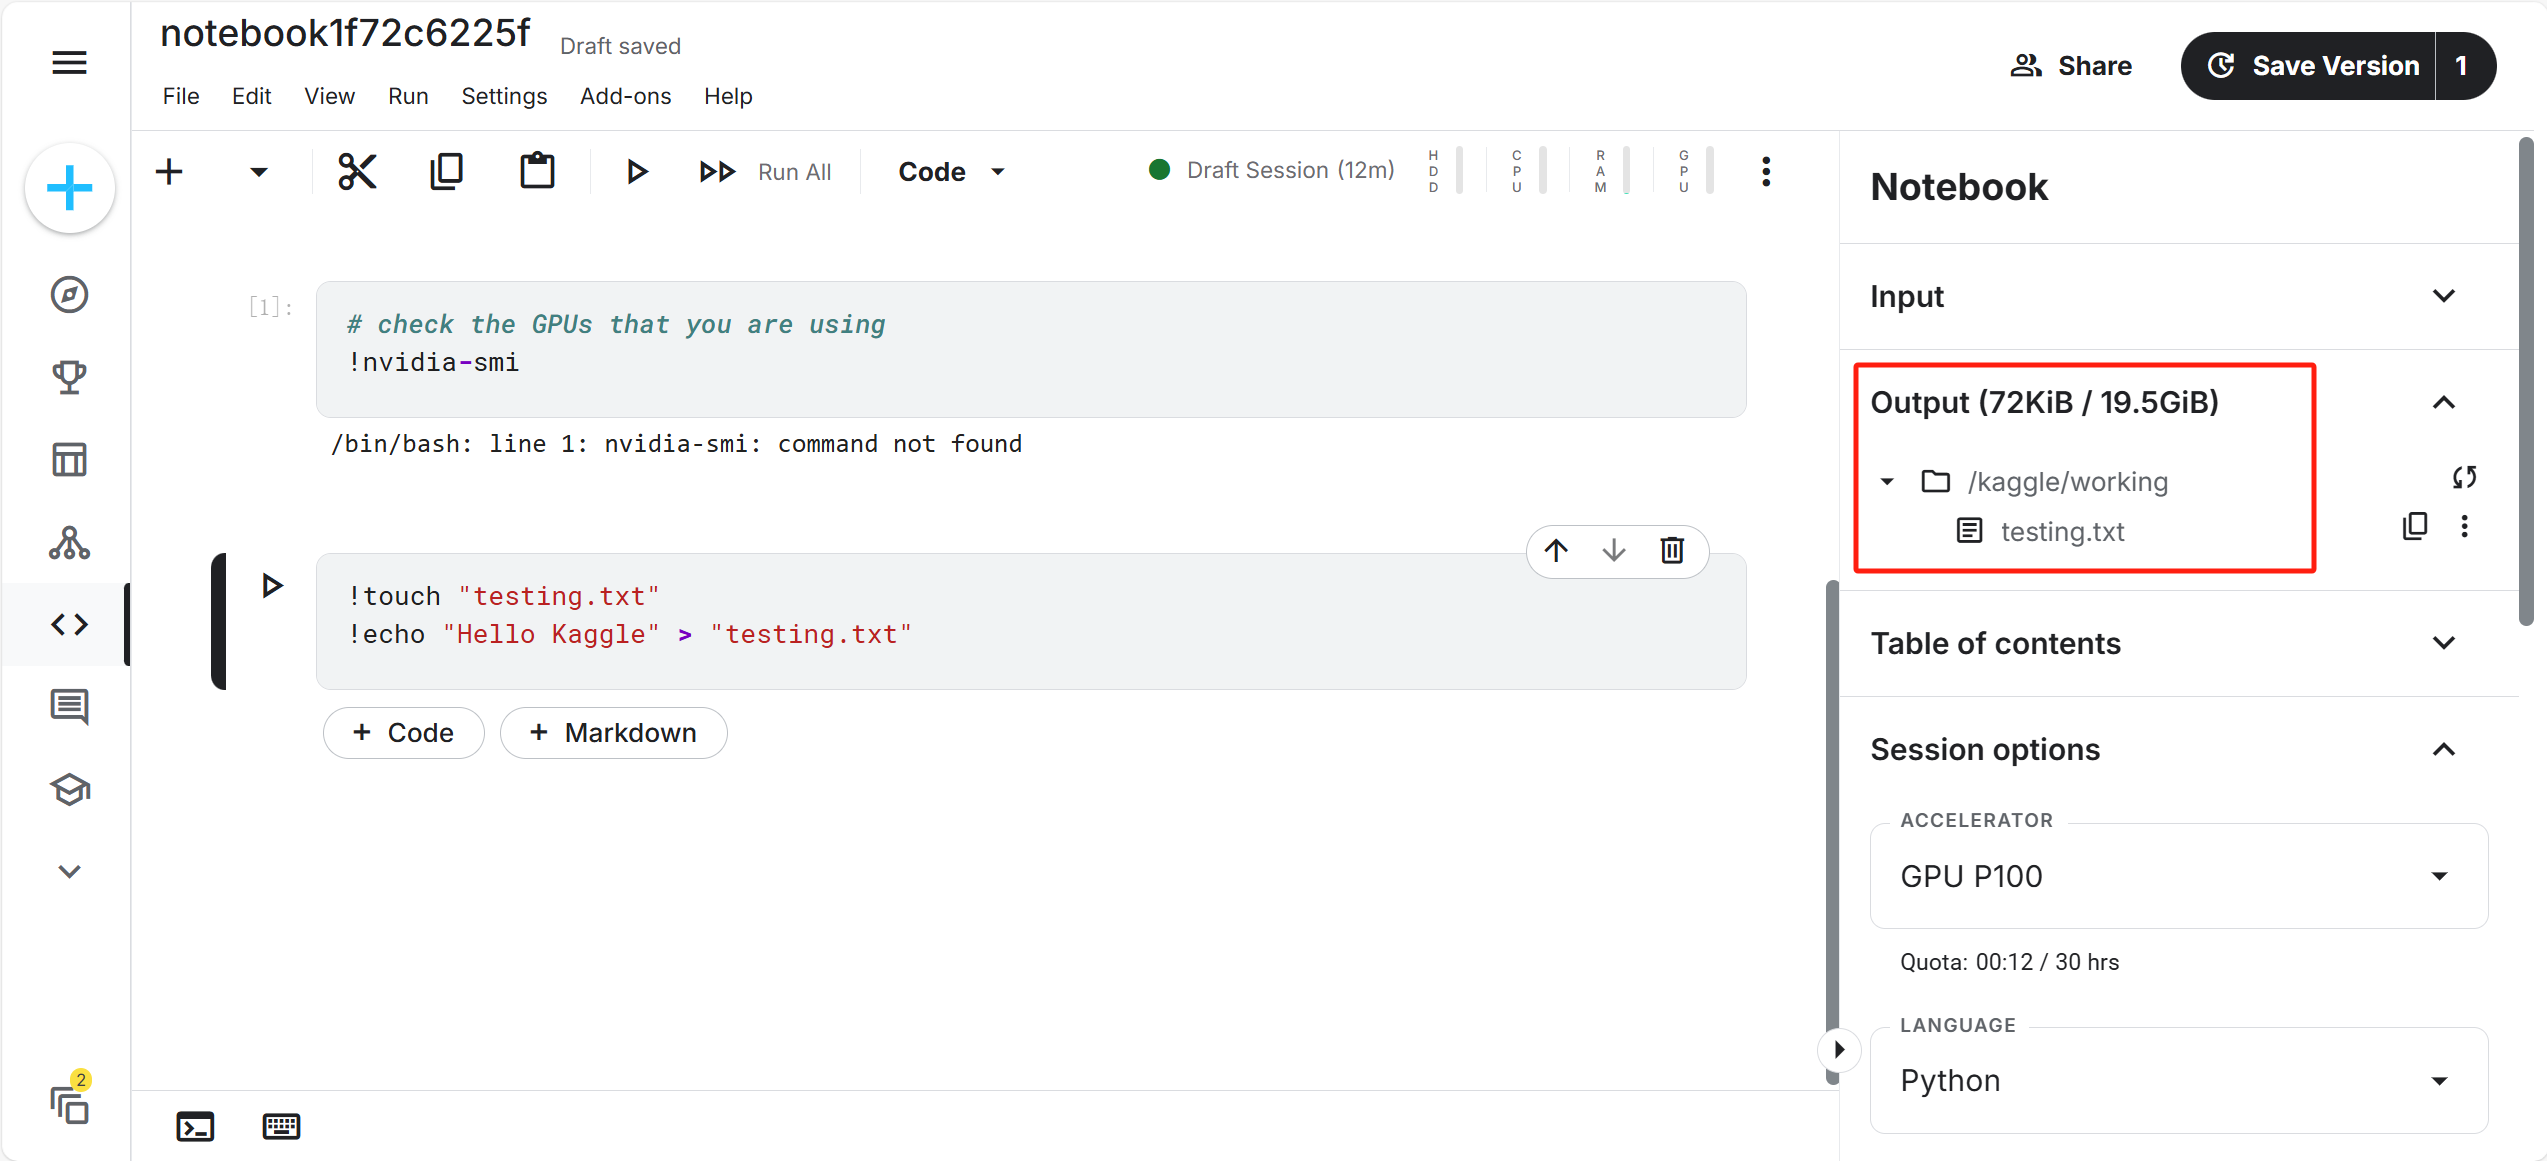Click the paste clipboard icon
Screen dimensions: 2547x1161
pyautogui.click(x=537, y=172)
